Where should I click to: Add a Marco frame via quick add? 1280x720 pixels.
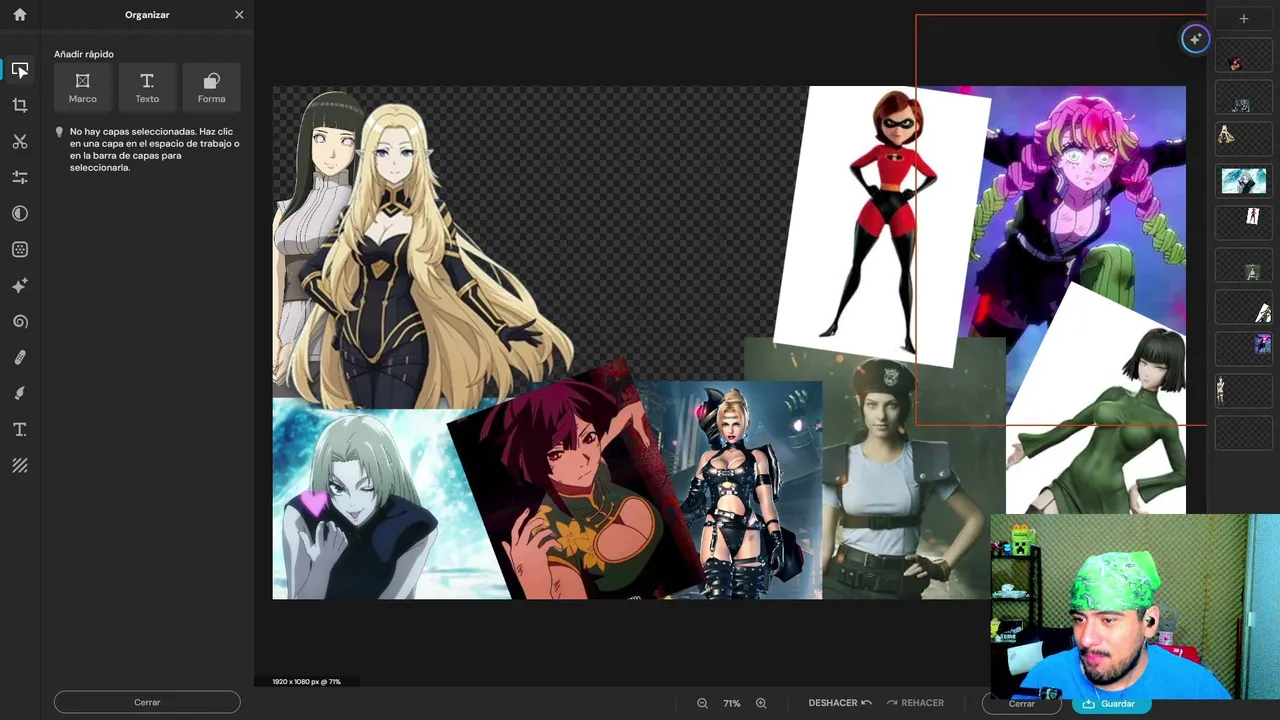tap(83, 87)
